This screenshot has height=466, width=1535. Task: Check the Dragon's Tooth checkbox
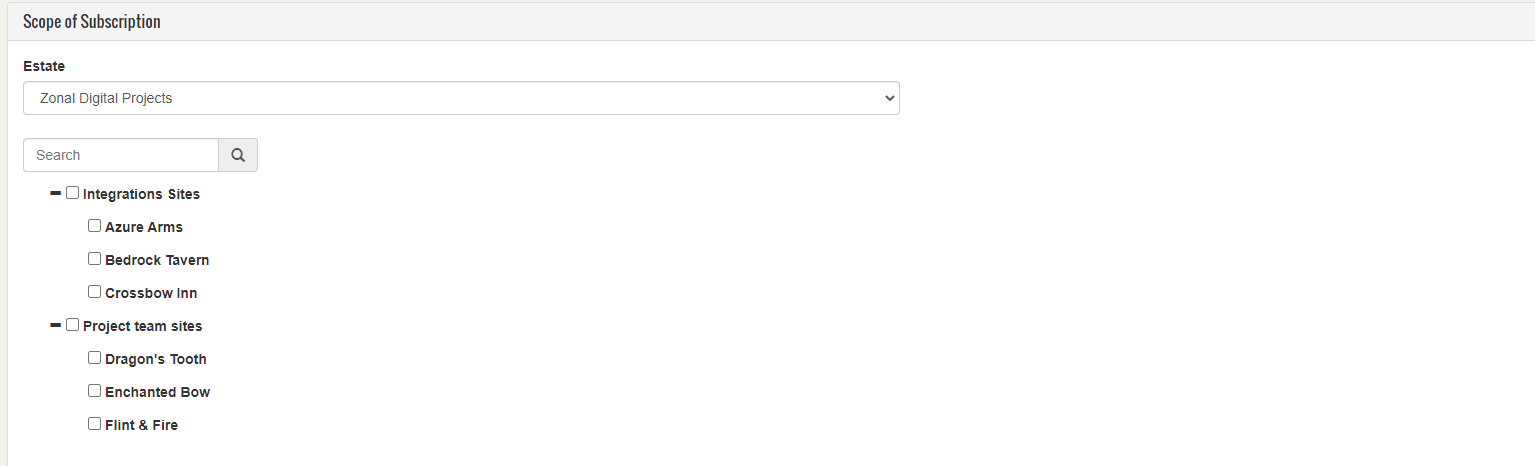pos(95,358)
